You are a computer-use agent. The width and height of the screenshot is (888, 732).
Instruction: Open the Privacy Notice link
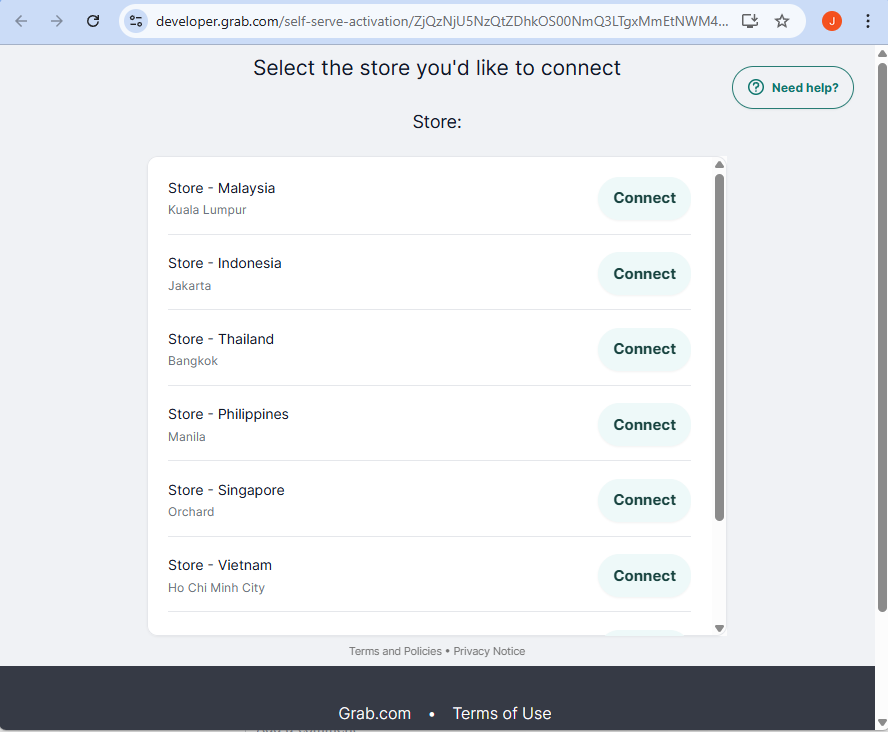click(489, 651)
